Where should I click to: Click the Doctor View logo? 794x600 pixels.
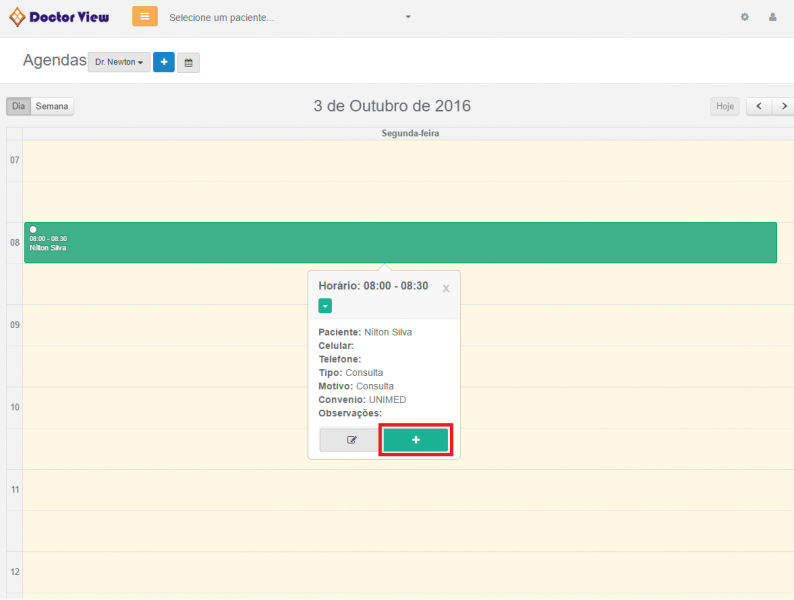point(60,17)
